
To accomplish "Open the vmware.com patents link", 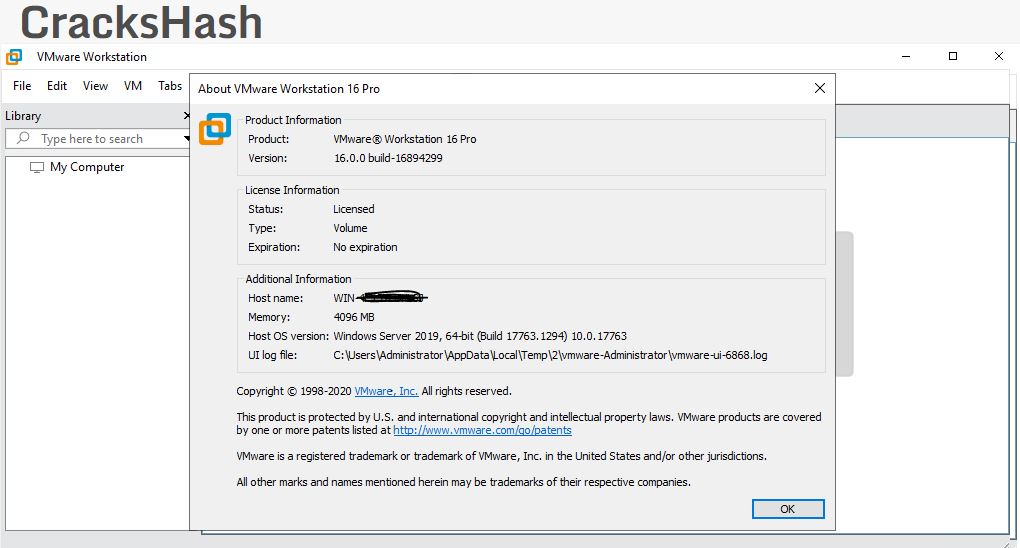I will coord(482,430).
